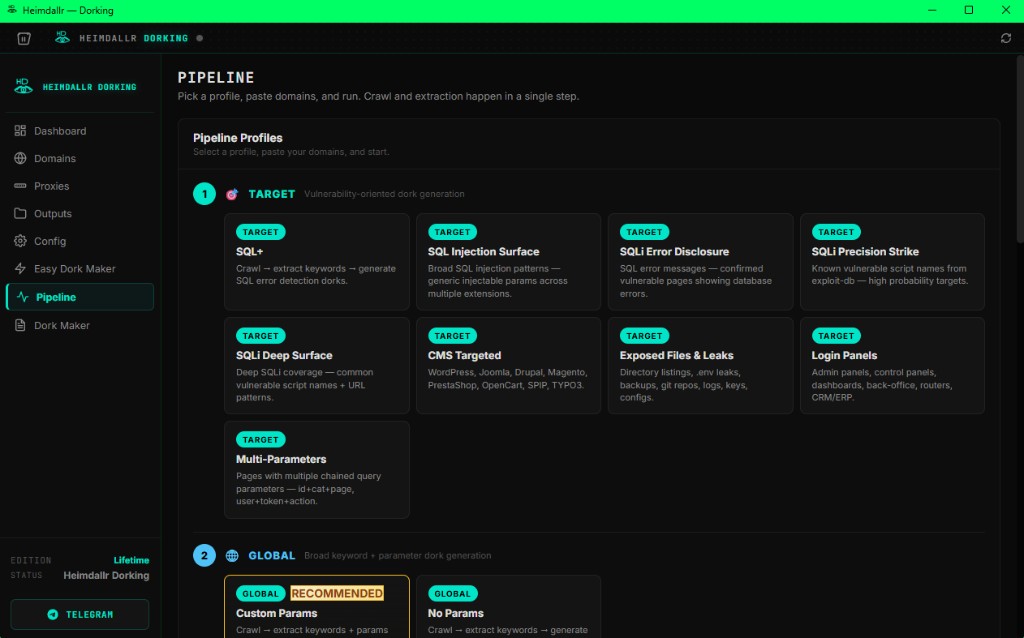Click the Dashboard grid icon

[20, 131]
